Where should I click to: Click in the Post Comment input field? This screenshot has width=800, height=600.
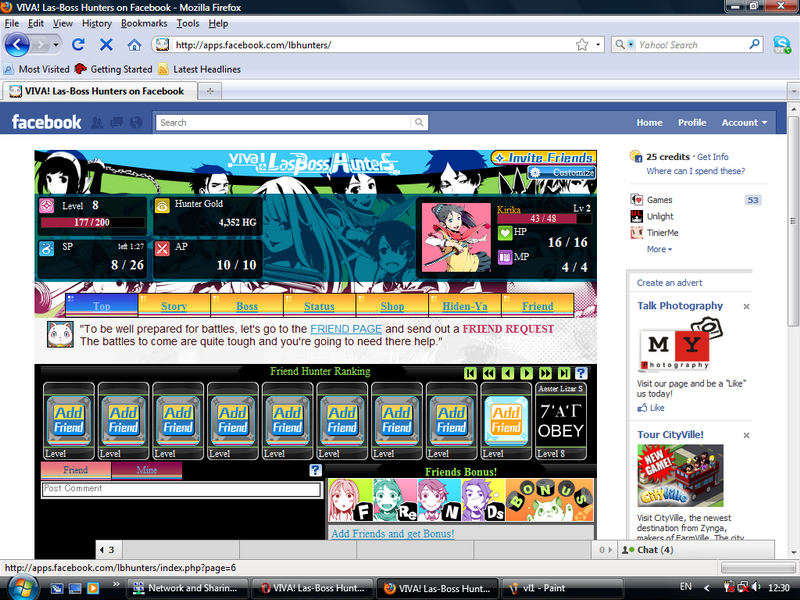[181, 489]
